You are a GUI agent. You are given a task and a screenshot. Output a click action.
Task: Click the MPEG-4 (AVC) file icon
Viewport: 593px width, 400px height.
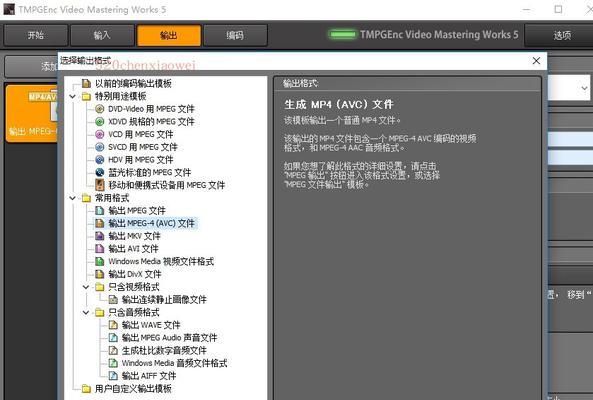(99, 223)
